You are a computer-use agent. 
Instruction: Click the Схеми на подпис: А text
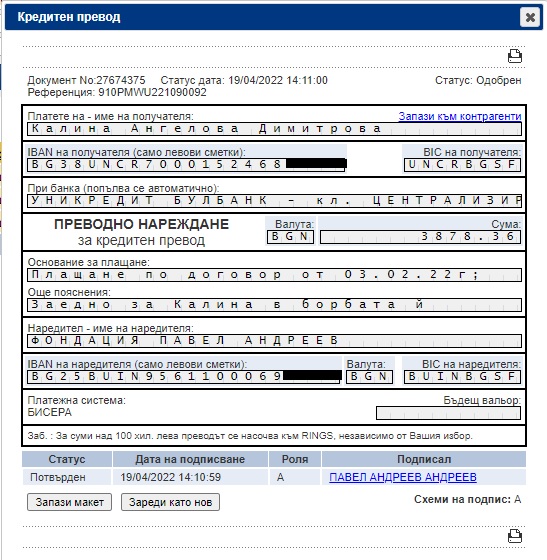coord(467,499)
